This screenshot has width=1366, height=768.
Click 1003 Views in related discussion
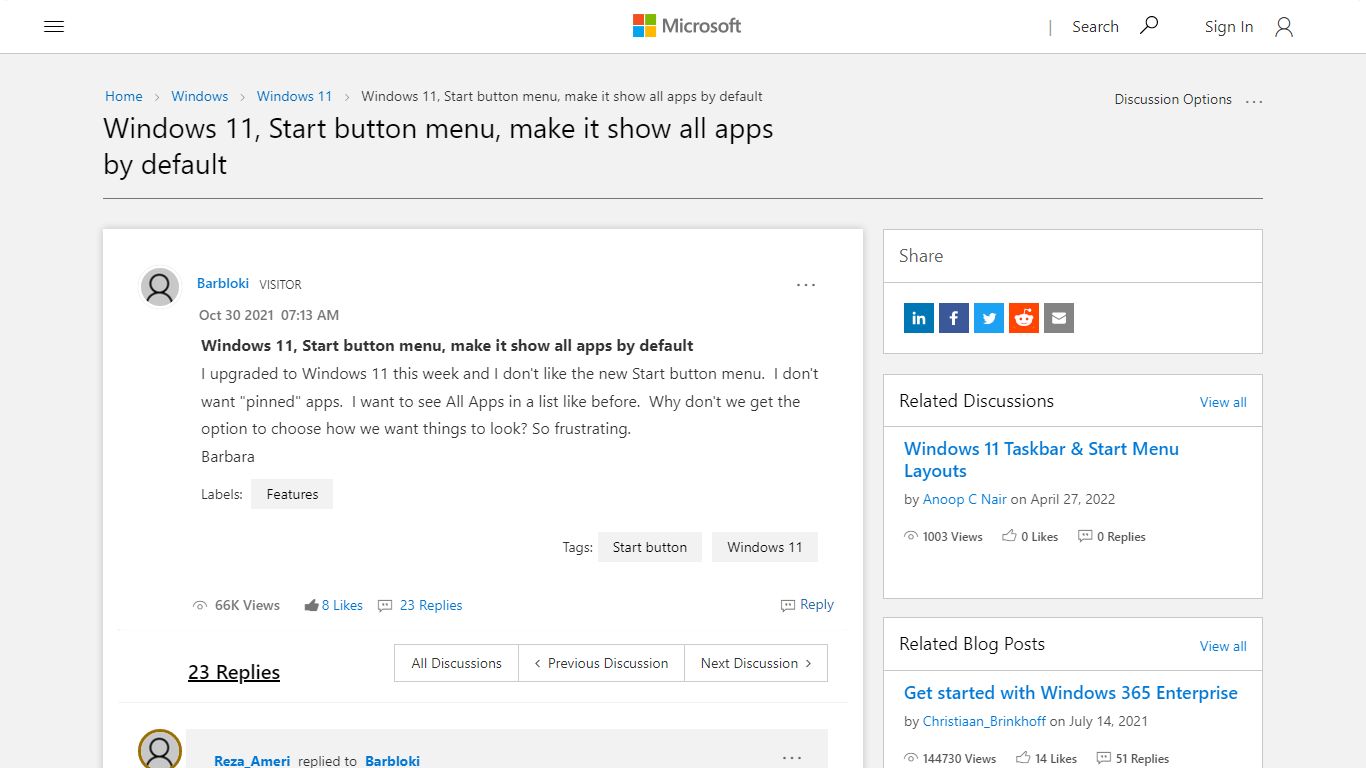click(x=952, y=537)
